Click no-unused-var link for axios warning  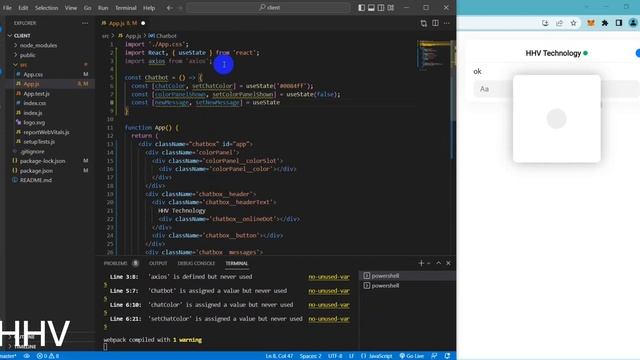(x=329, y=277)
